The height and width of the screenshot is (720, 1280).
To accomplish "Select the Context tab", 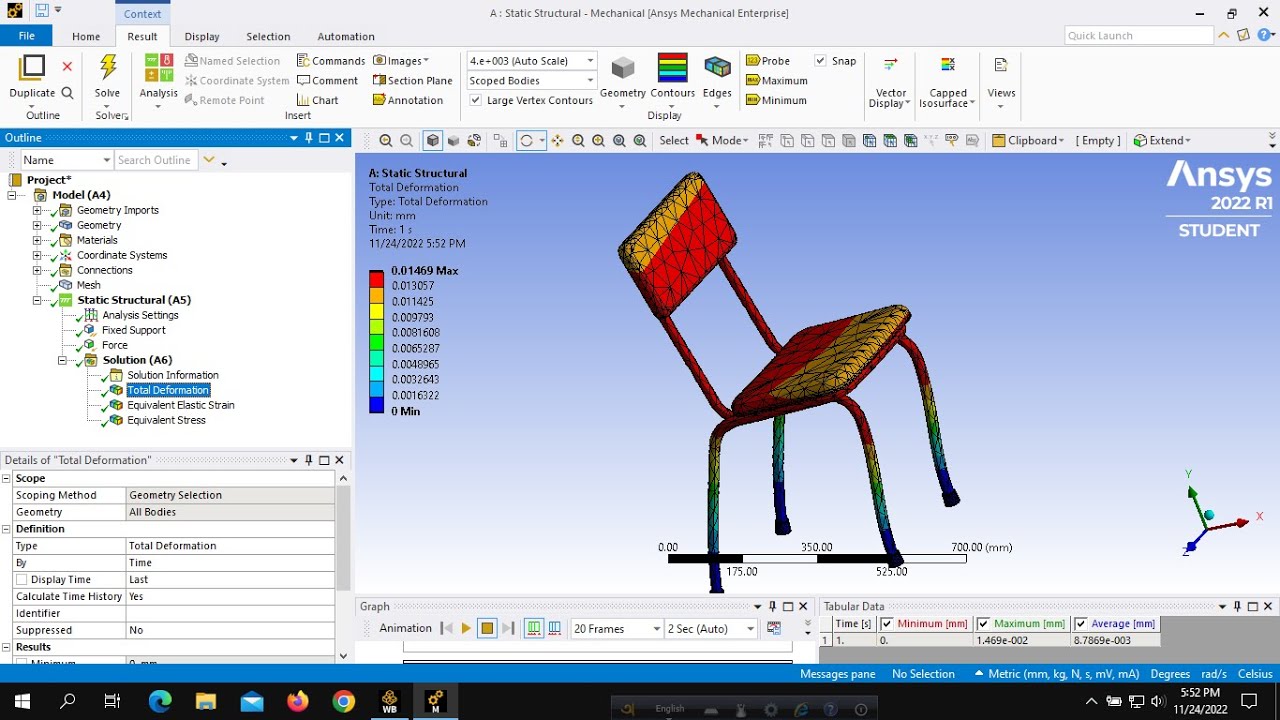I will pos(142,14).
